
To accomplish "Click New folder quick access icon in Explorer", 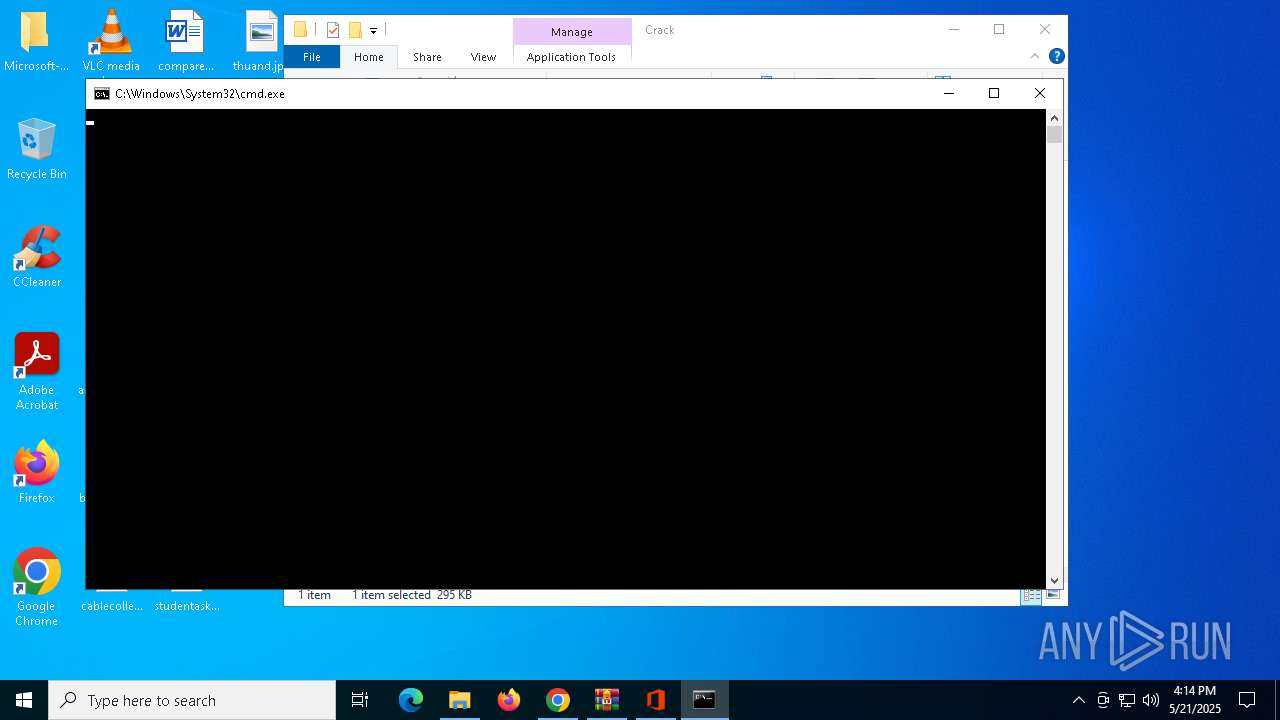I will 355,30.
